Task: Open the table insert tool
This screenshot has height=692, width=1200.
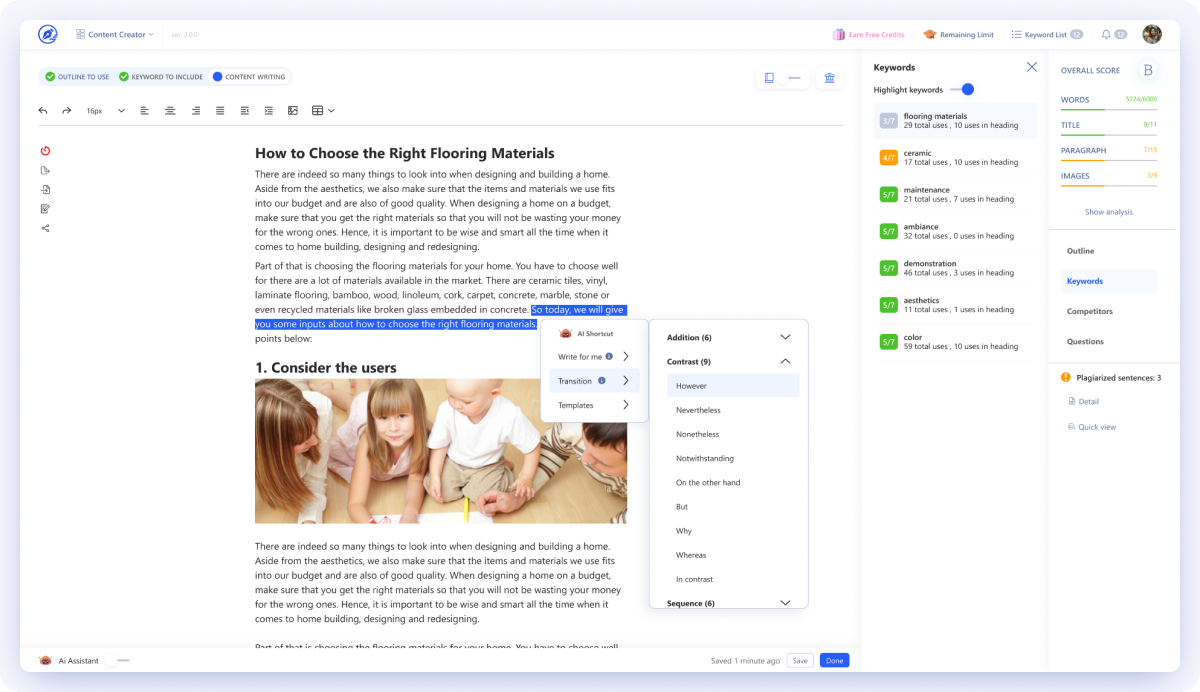Action: 318,111
